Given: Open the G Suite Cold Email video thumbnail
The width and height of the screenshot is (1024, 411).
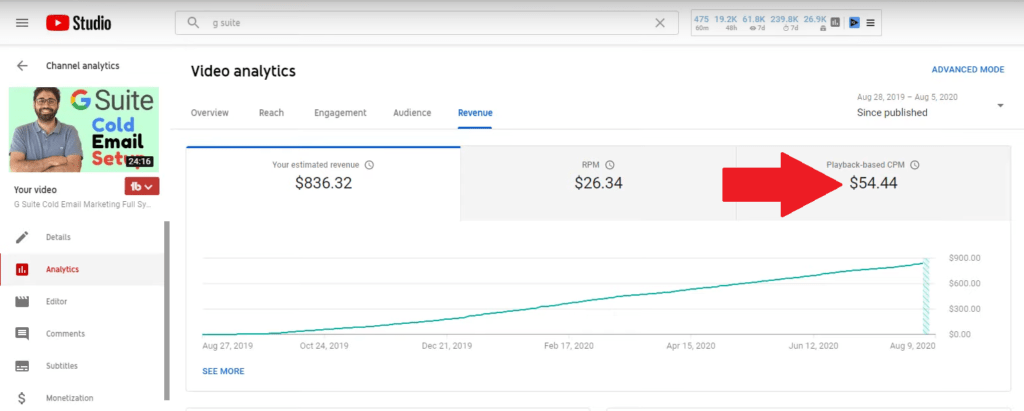Looking at the screenshot, I should click(x=83, y=130).
